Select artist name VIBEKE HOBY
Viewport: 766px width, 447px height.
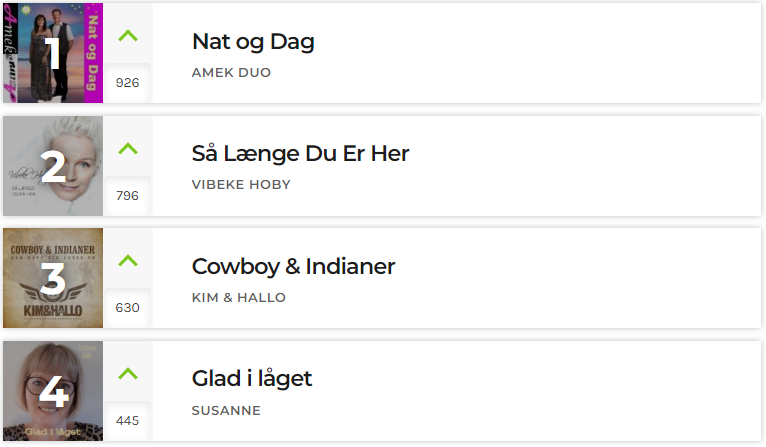pyautogui.click(x=241, y=185)
